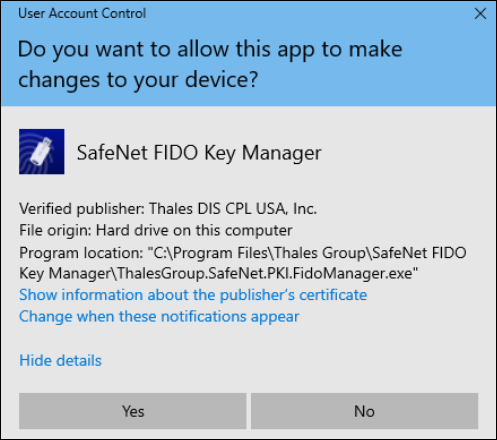Click the C:\Program Files\Thales Group path text

pyautogui.click(x=259, y=253)
